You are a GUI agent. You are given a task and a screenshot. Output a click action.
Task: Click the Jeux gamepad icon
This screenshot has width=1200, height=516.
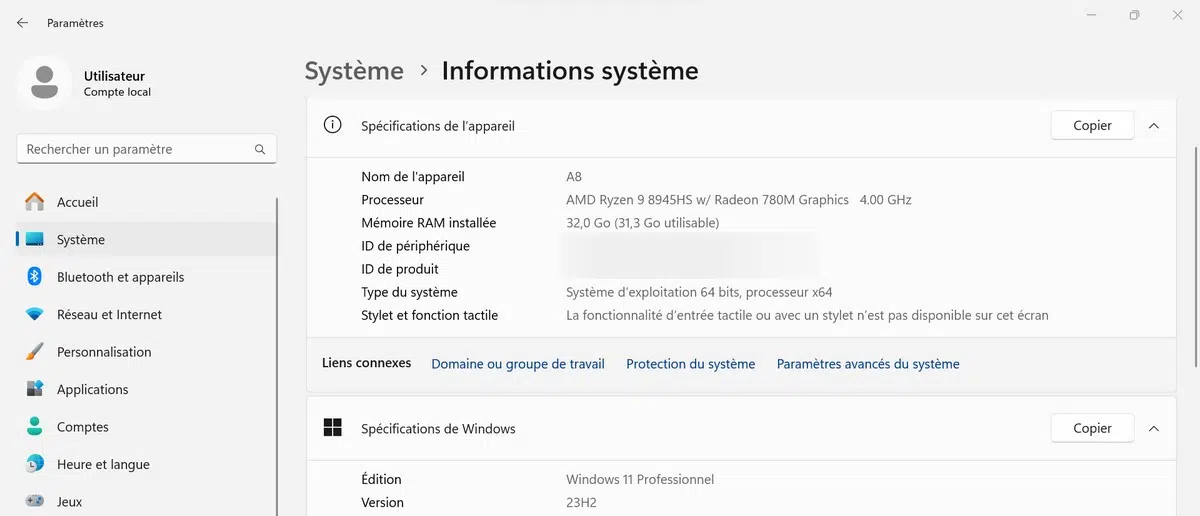tap(35, 502)
